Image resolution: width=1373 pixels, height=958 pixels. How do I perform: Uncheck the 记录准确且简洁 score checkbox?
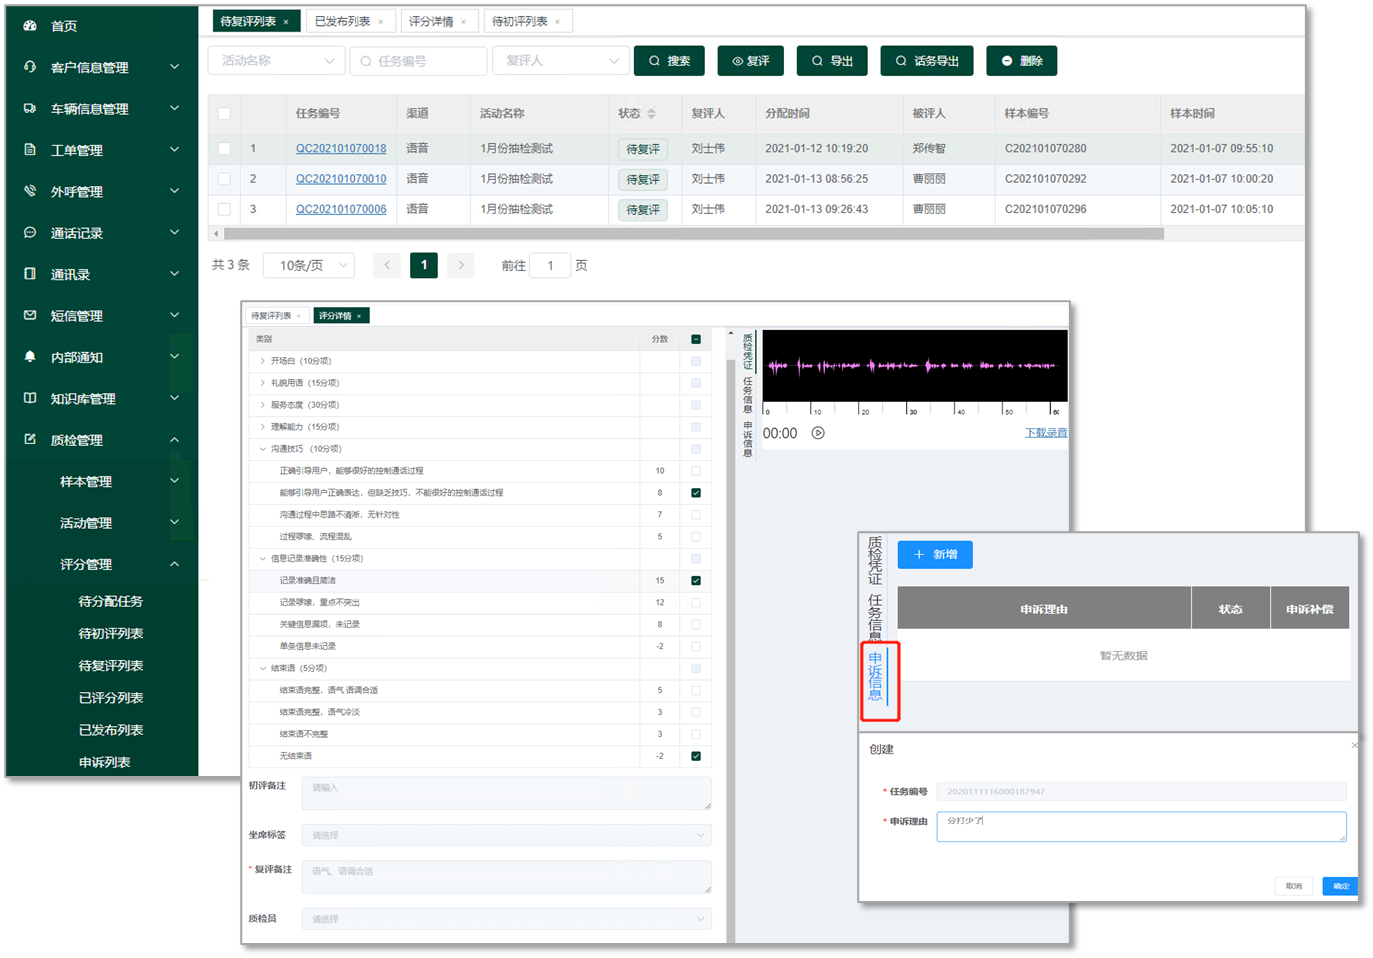(x=696, y=581)
